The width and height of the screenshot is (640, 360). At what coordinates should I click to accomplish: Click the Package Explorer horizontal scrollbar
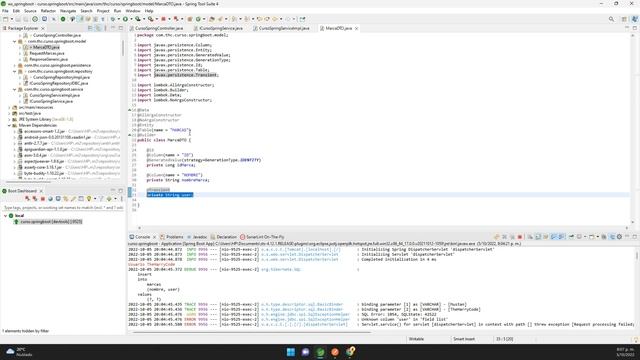tap(28, 182)
